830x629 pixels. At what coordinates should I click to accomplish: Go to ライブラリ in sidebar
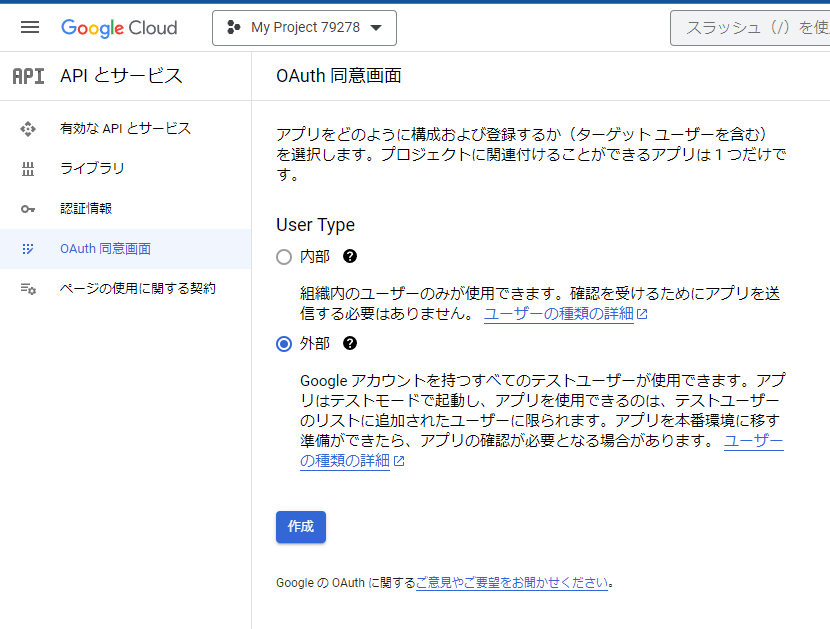125,168
